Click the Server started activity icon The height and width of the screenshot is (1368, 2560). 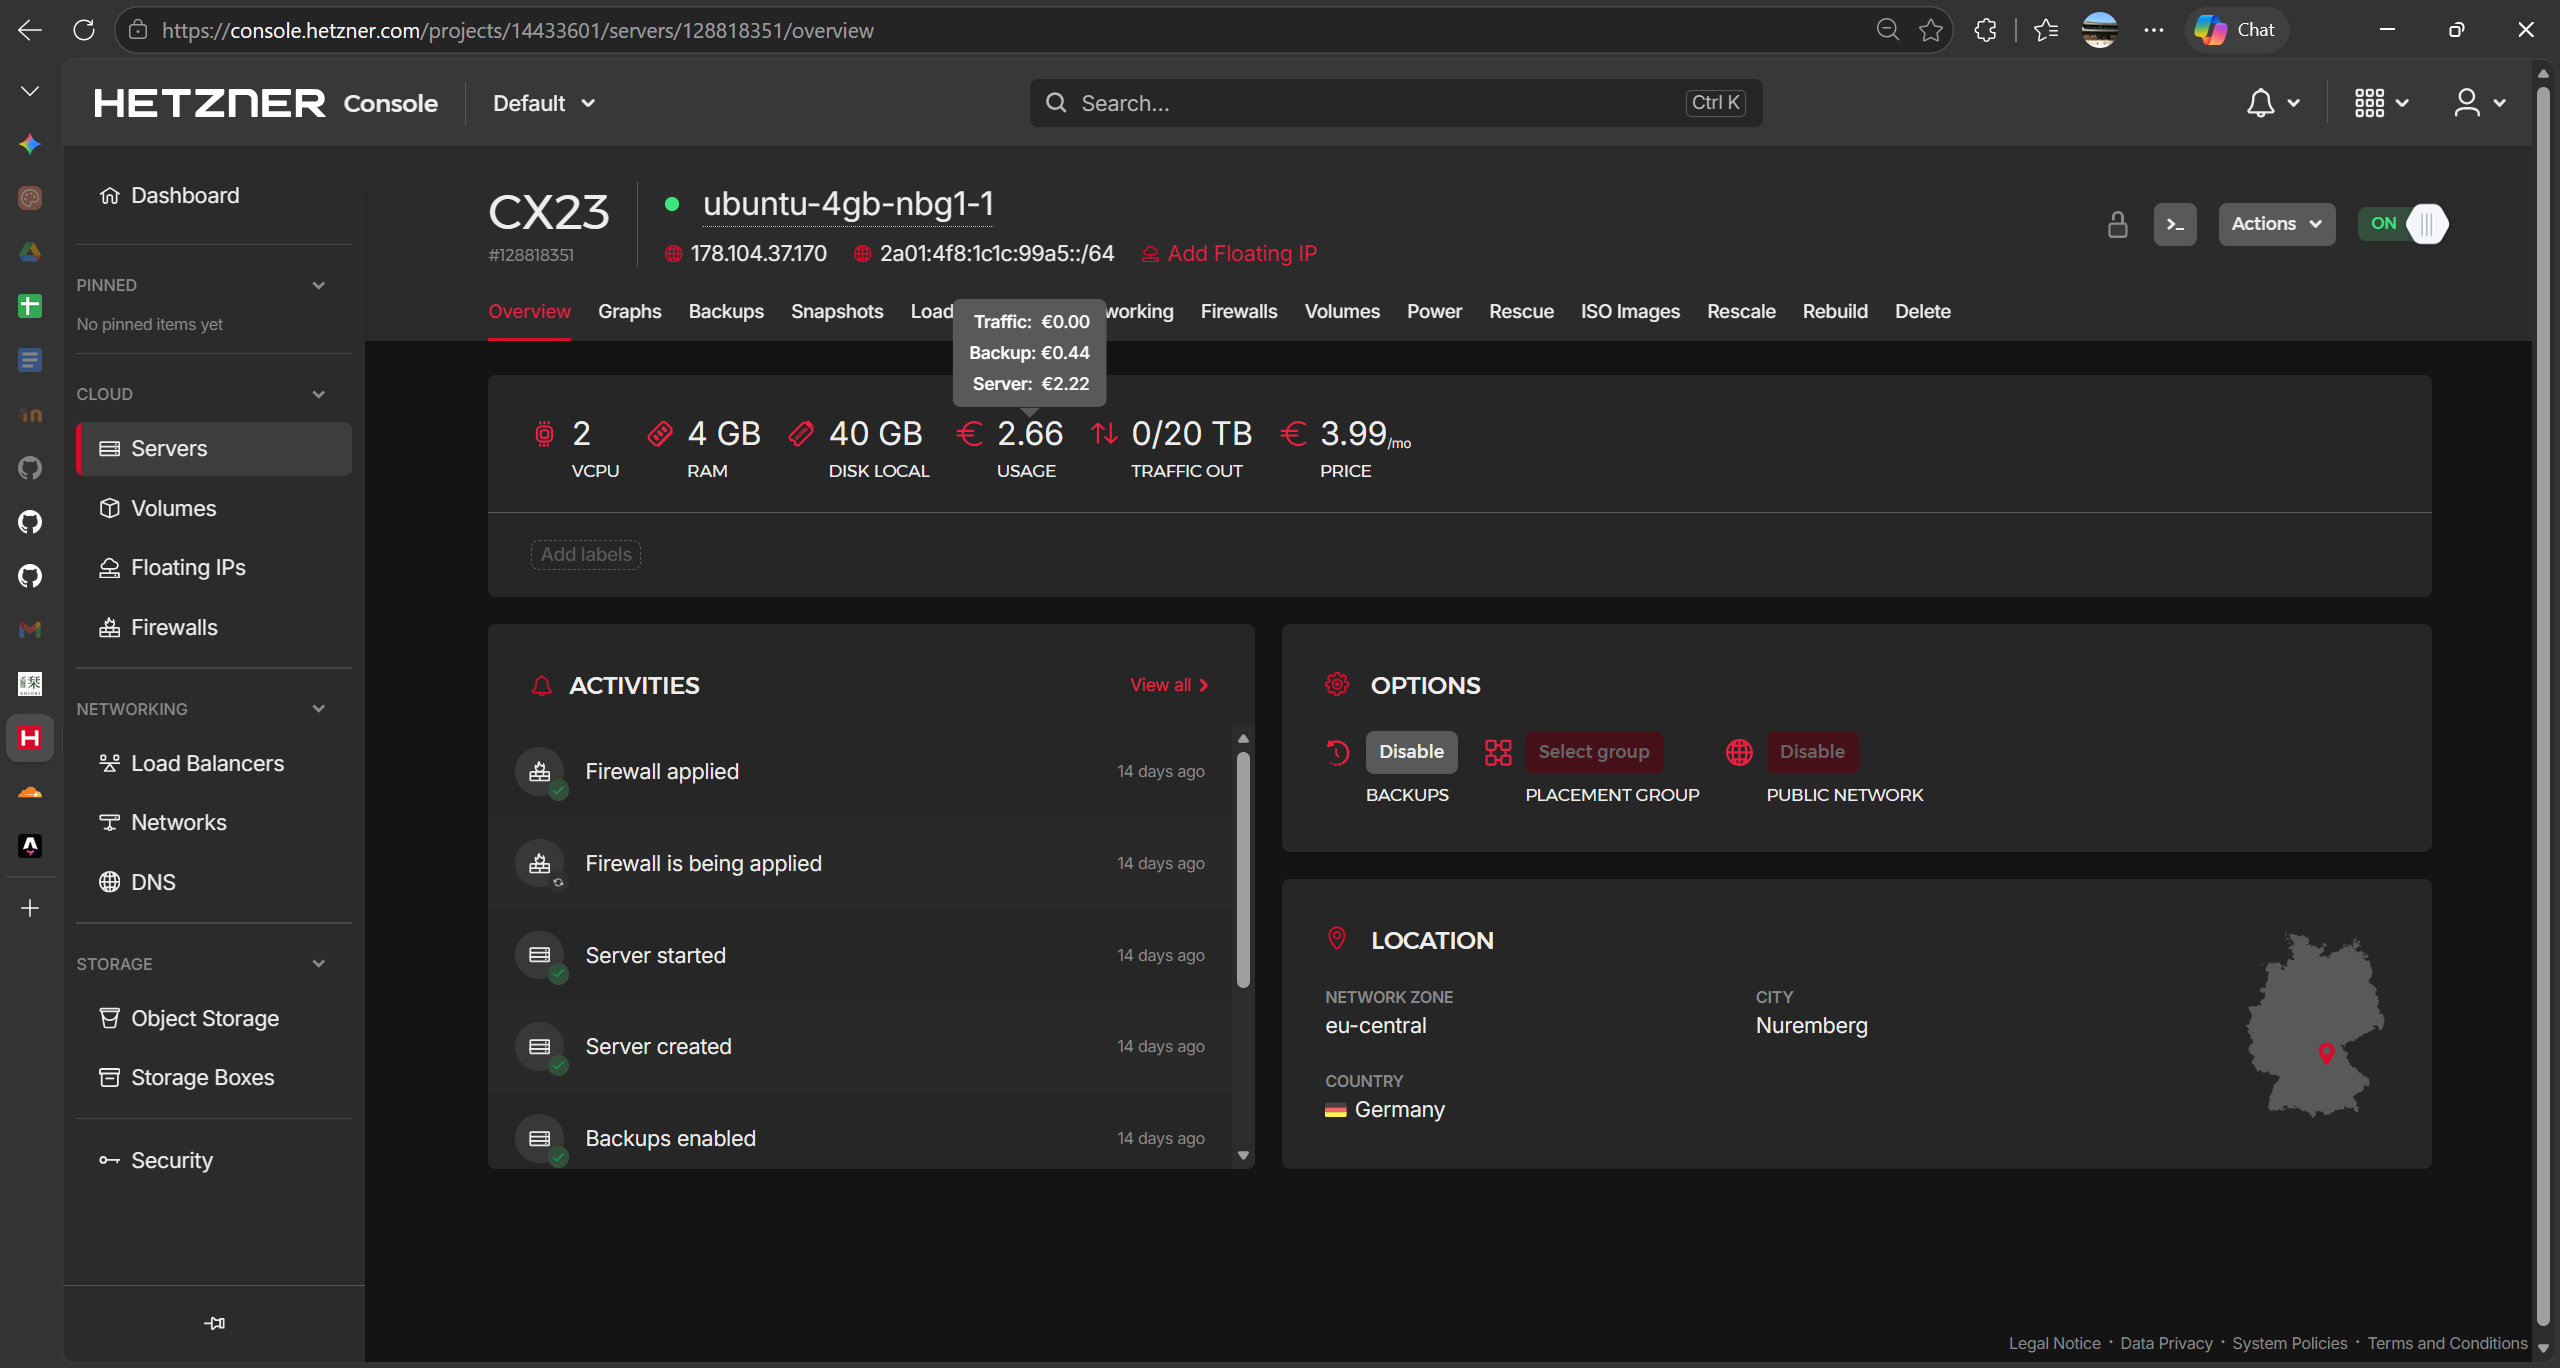tap(540, 955)
